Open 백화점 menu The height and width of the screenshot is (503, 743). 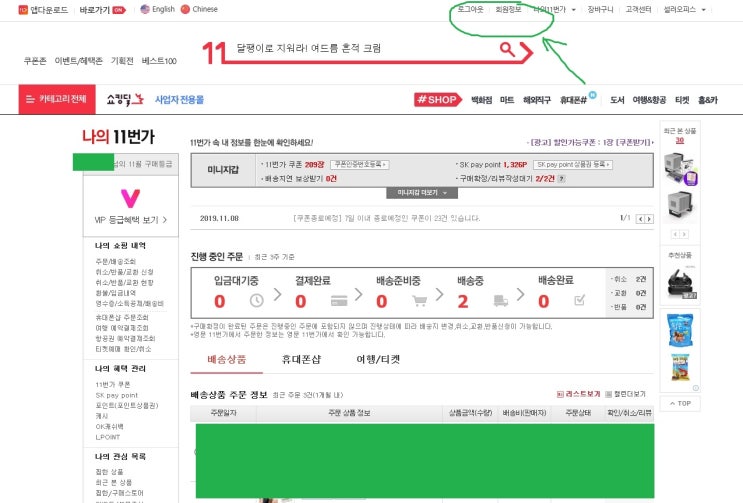[481, 100]
